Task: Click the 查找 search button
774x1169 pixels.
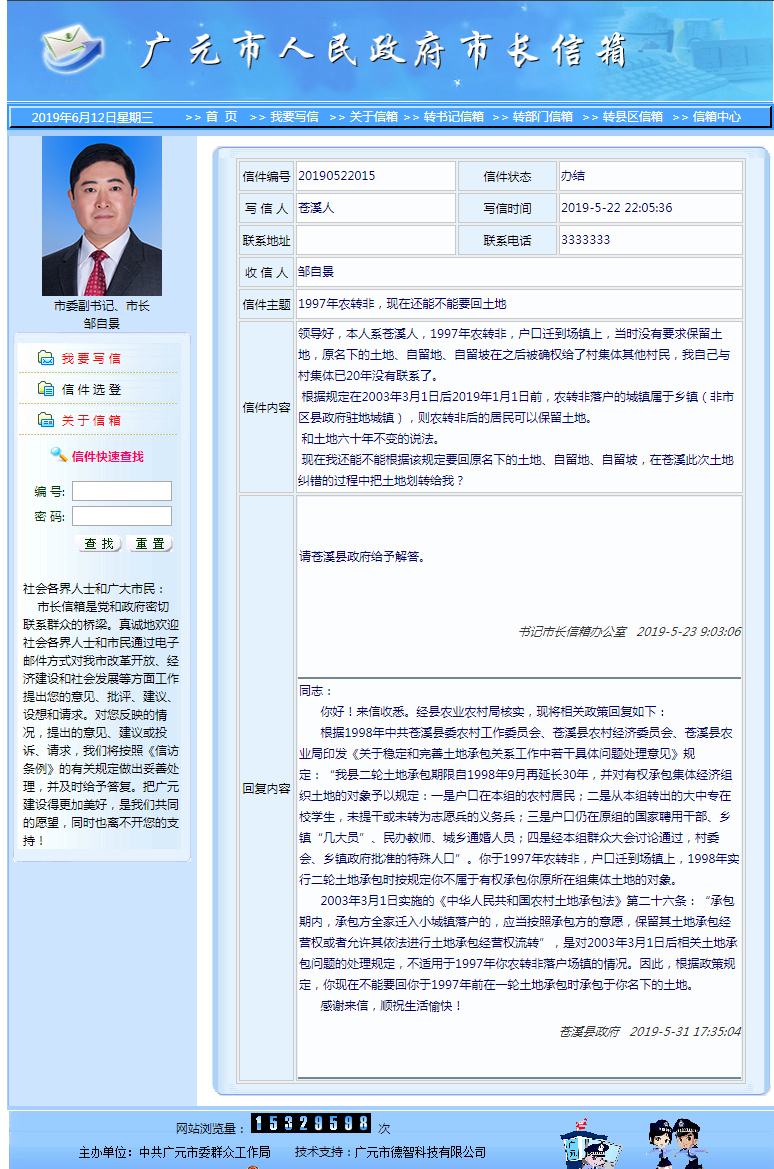Action: click(98, 543)
